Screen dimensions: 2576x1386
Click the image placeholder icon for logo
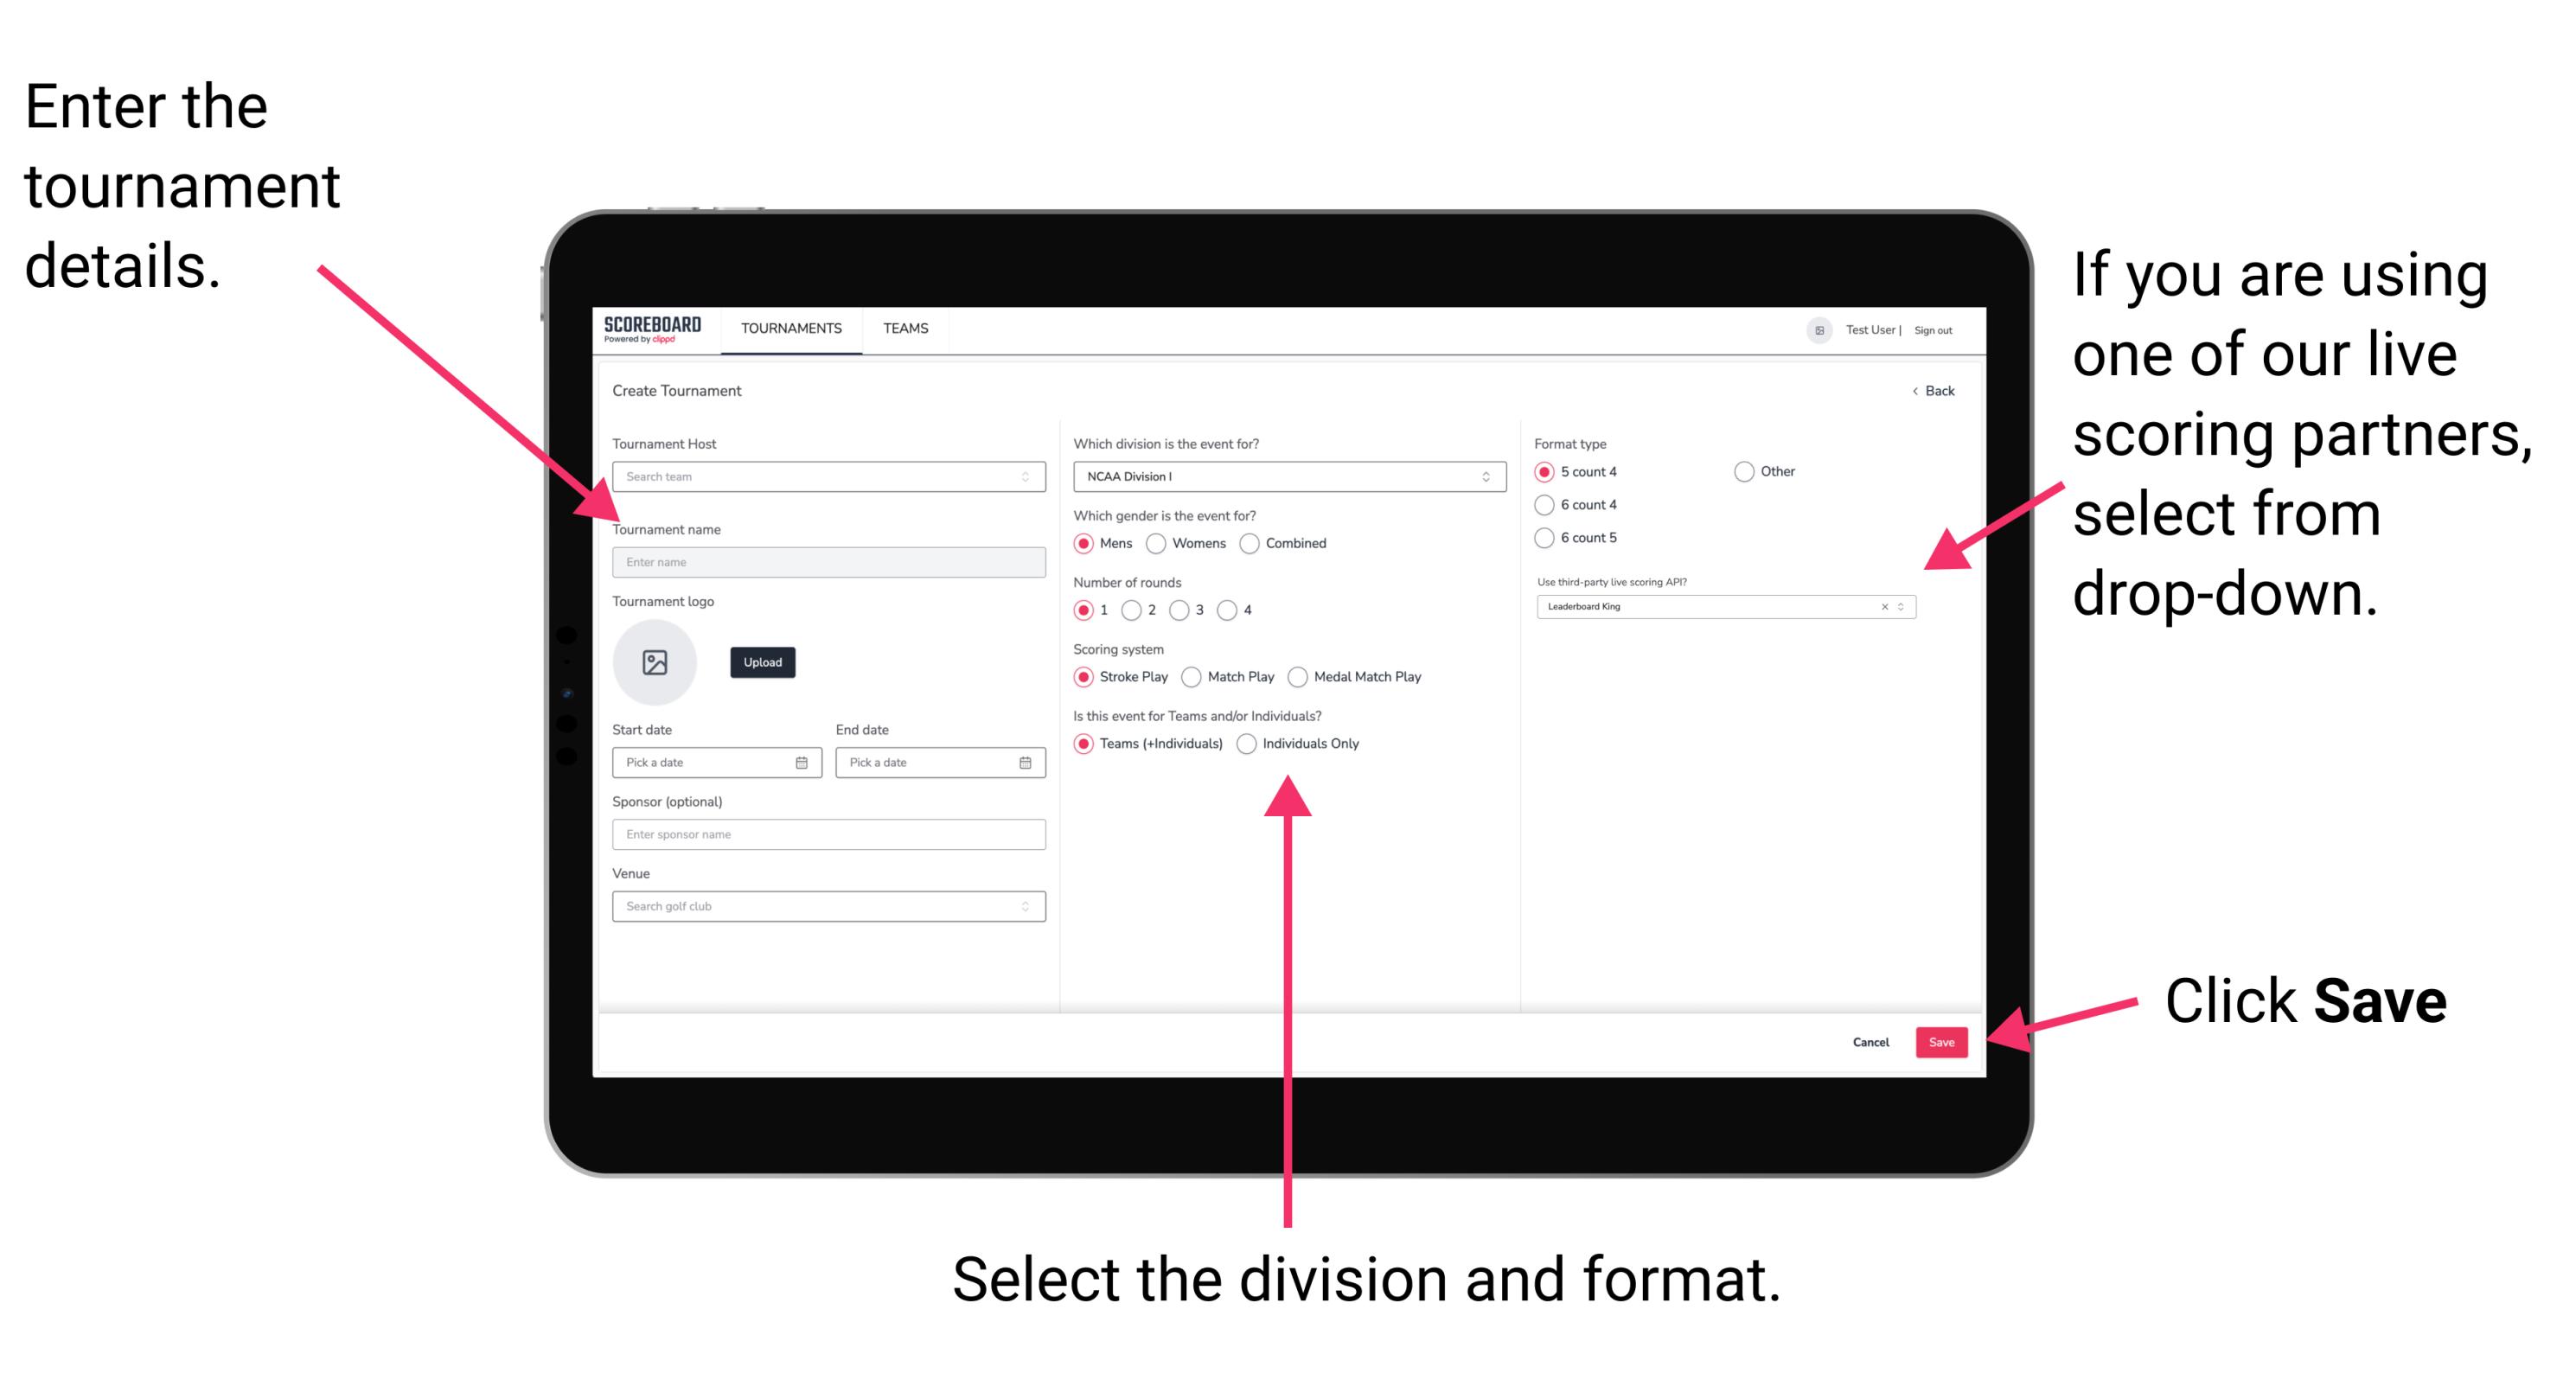click(x=654, y=662)
